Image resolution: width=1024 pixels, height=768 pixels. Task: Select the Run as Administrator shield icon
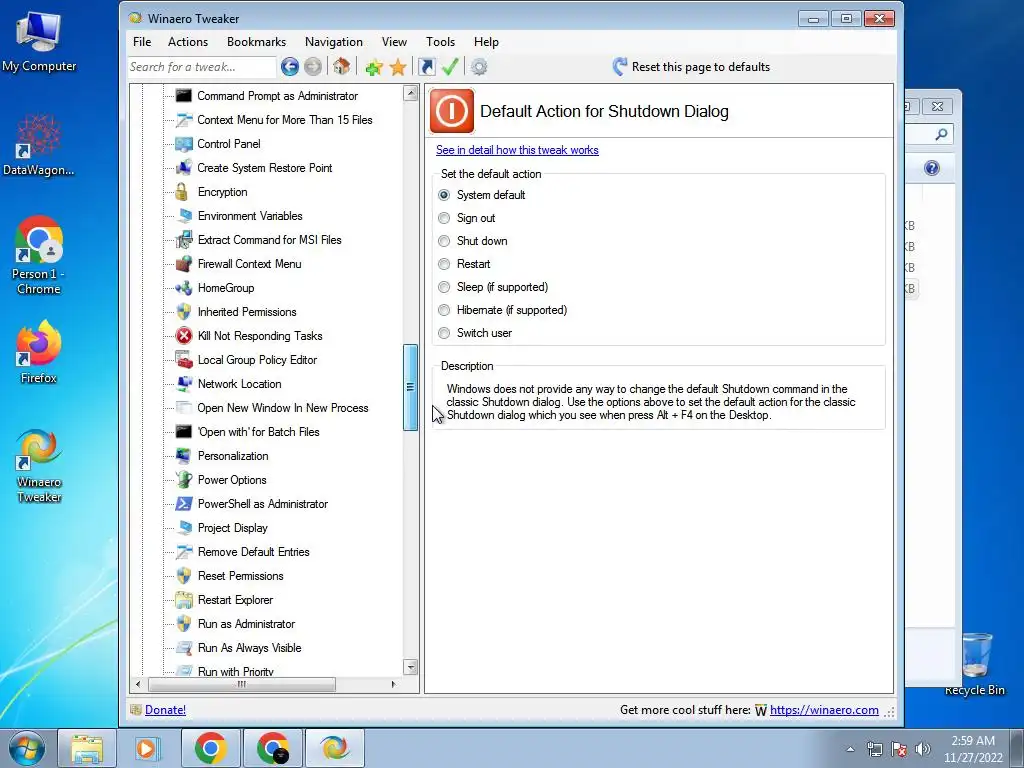tap(184, 624)
